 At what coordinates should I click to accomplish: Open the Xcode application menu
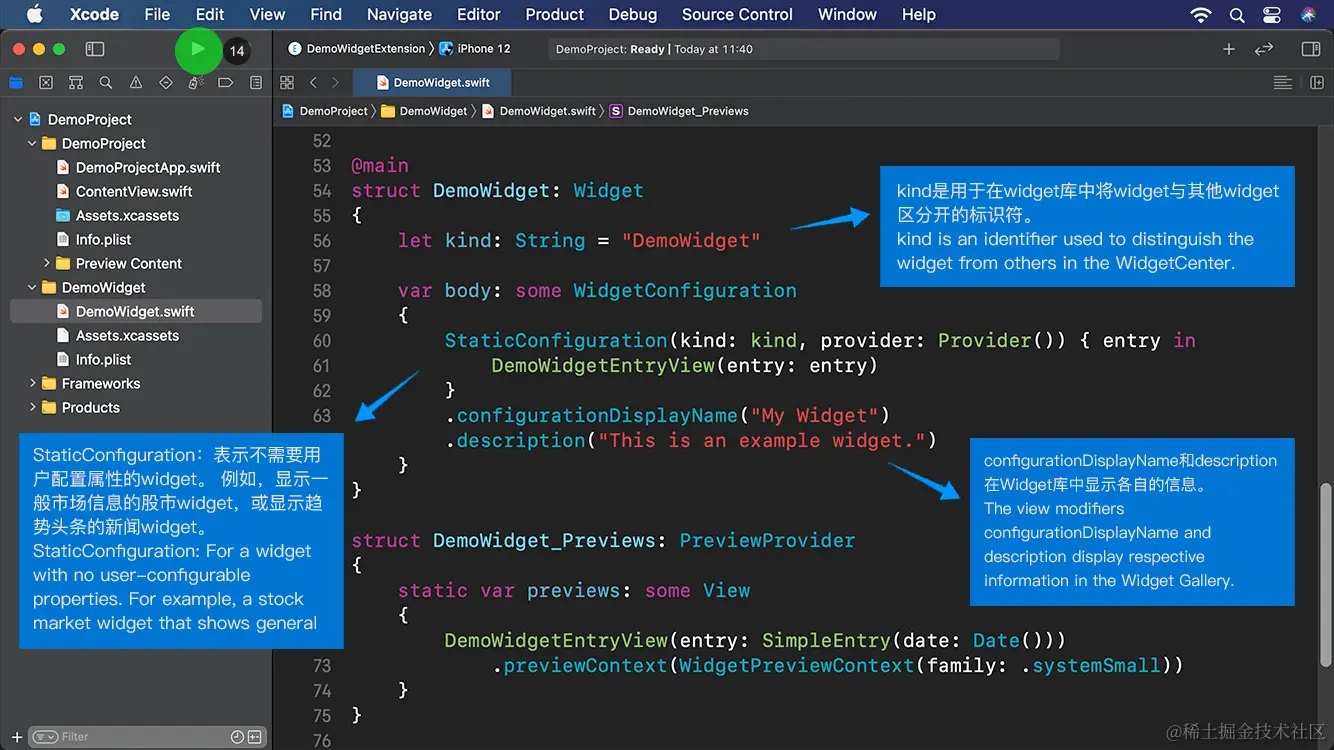point(94,14)
